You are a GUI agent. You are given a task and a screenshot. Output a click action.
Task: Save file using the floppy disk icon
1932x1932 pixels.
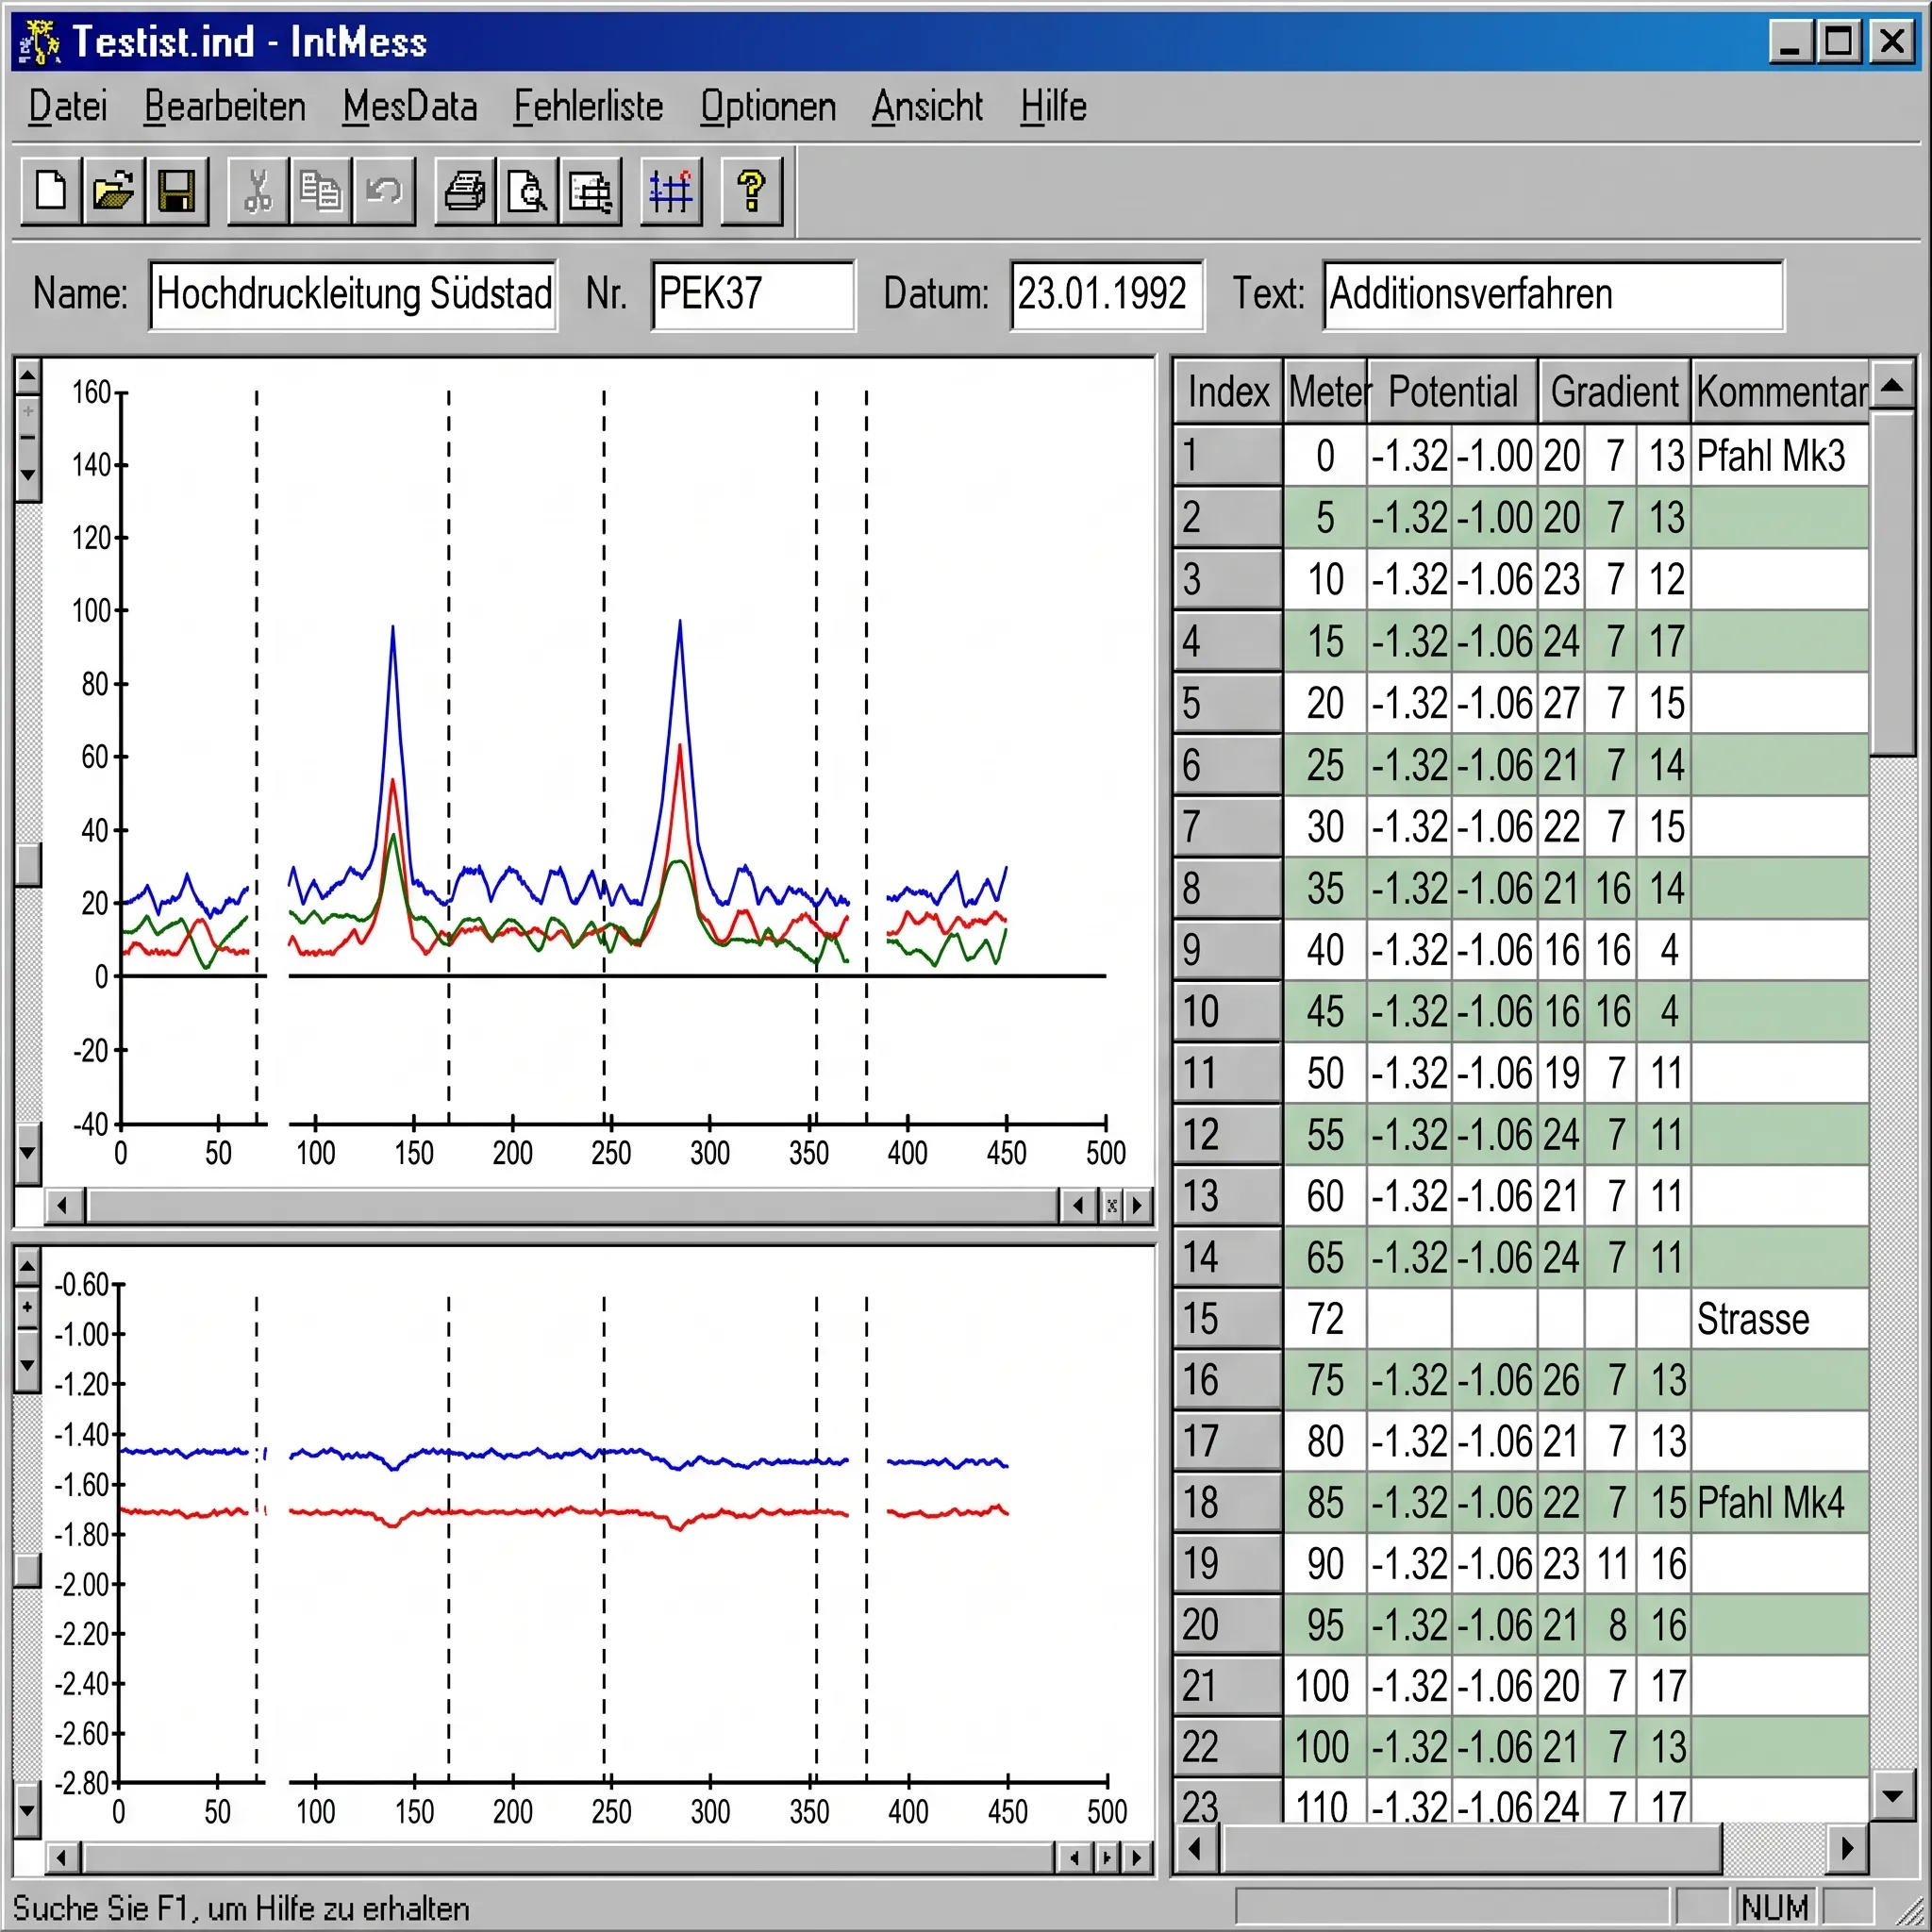176,191
